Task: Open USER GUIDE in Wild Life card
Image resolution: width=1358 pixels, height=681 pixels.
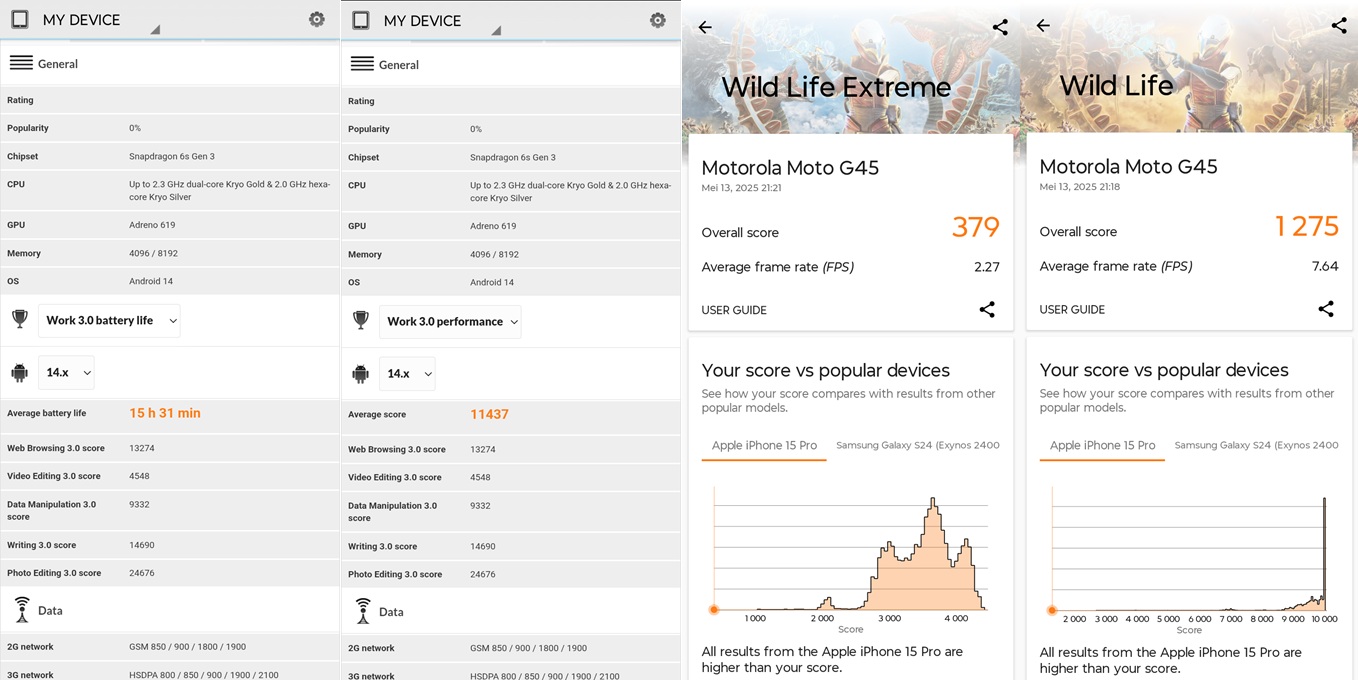Action: point(1072,309)
